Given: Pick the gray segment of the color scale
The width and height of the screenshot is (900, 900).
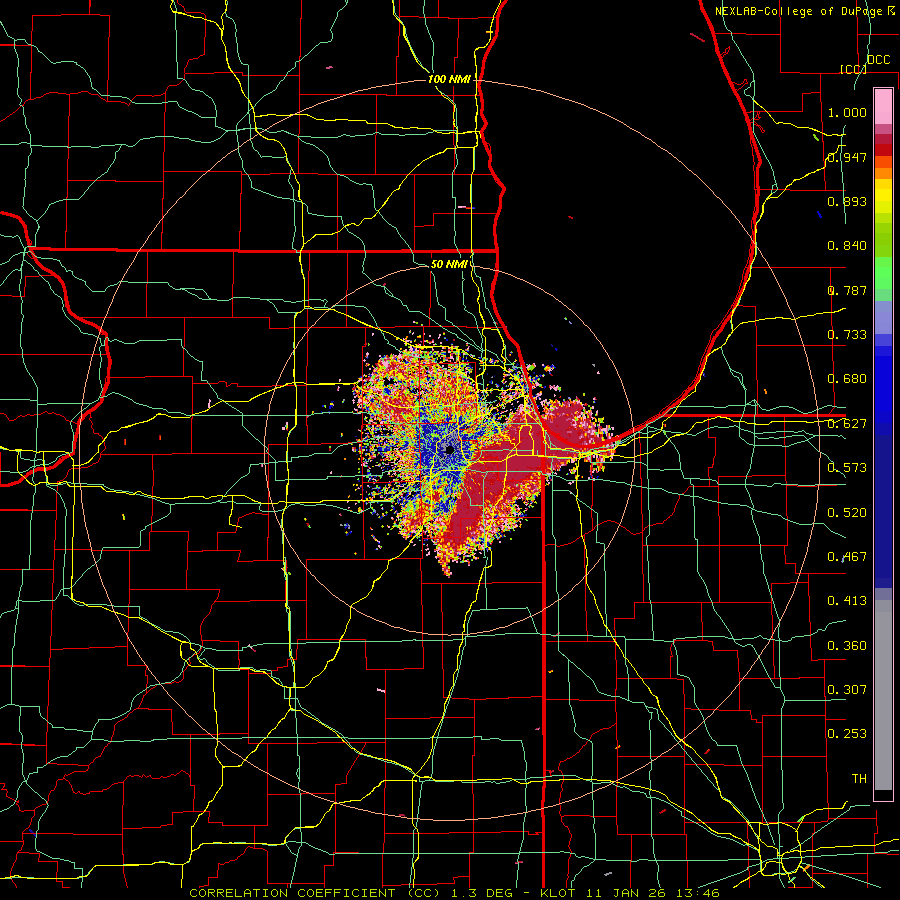Looking at the screenshot, I should [x=883, y=697].
